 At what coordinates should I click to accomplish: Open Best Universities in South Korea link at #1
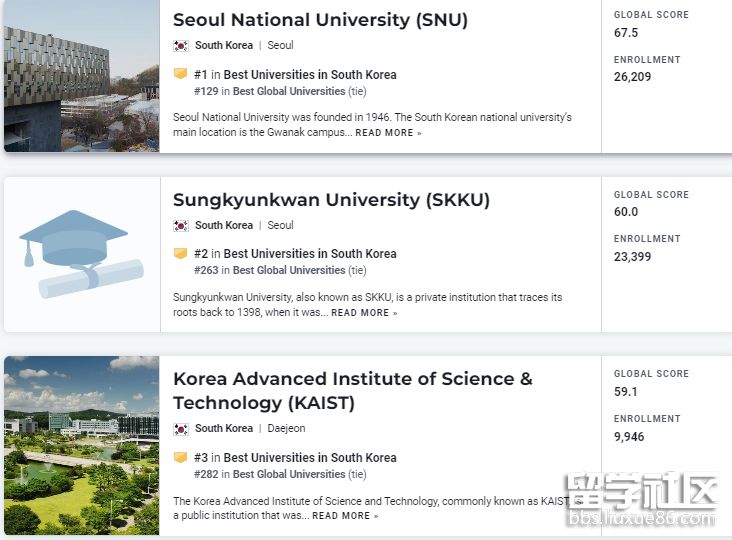310,75
